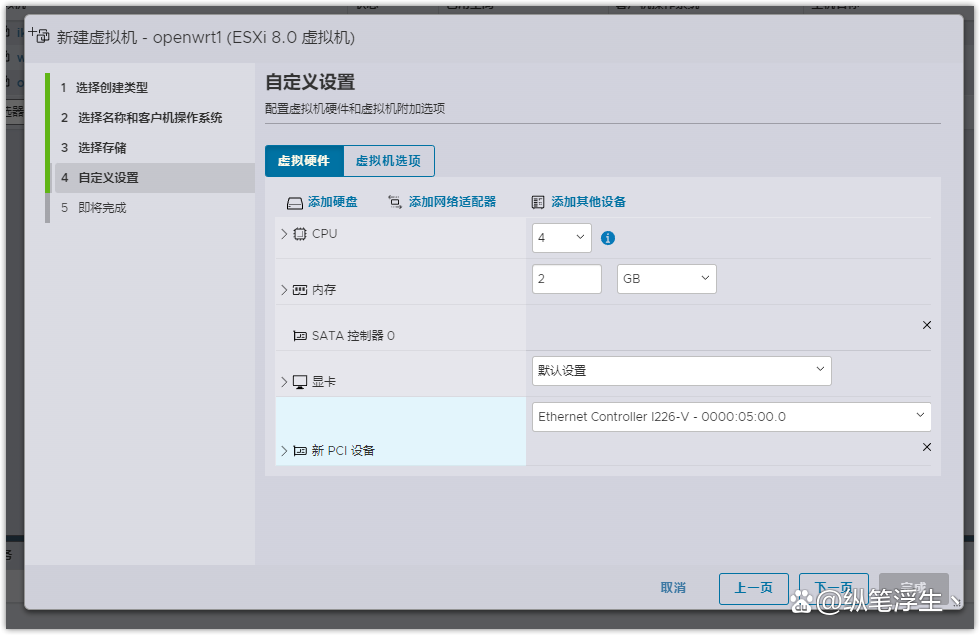This screenshot has height=635, width=980.
Task: Open the 显卡 默认设置 dropdown
Action: coord(681,371)
